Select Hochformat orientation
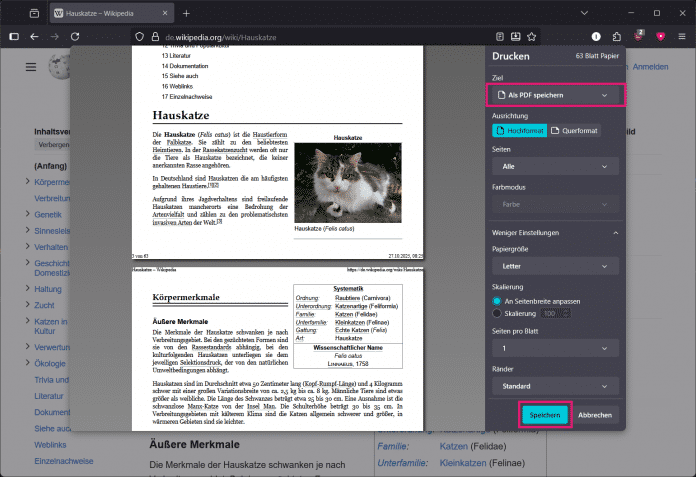The width and height of the screenshot is (696, 477). [x=519, y=130]
